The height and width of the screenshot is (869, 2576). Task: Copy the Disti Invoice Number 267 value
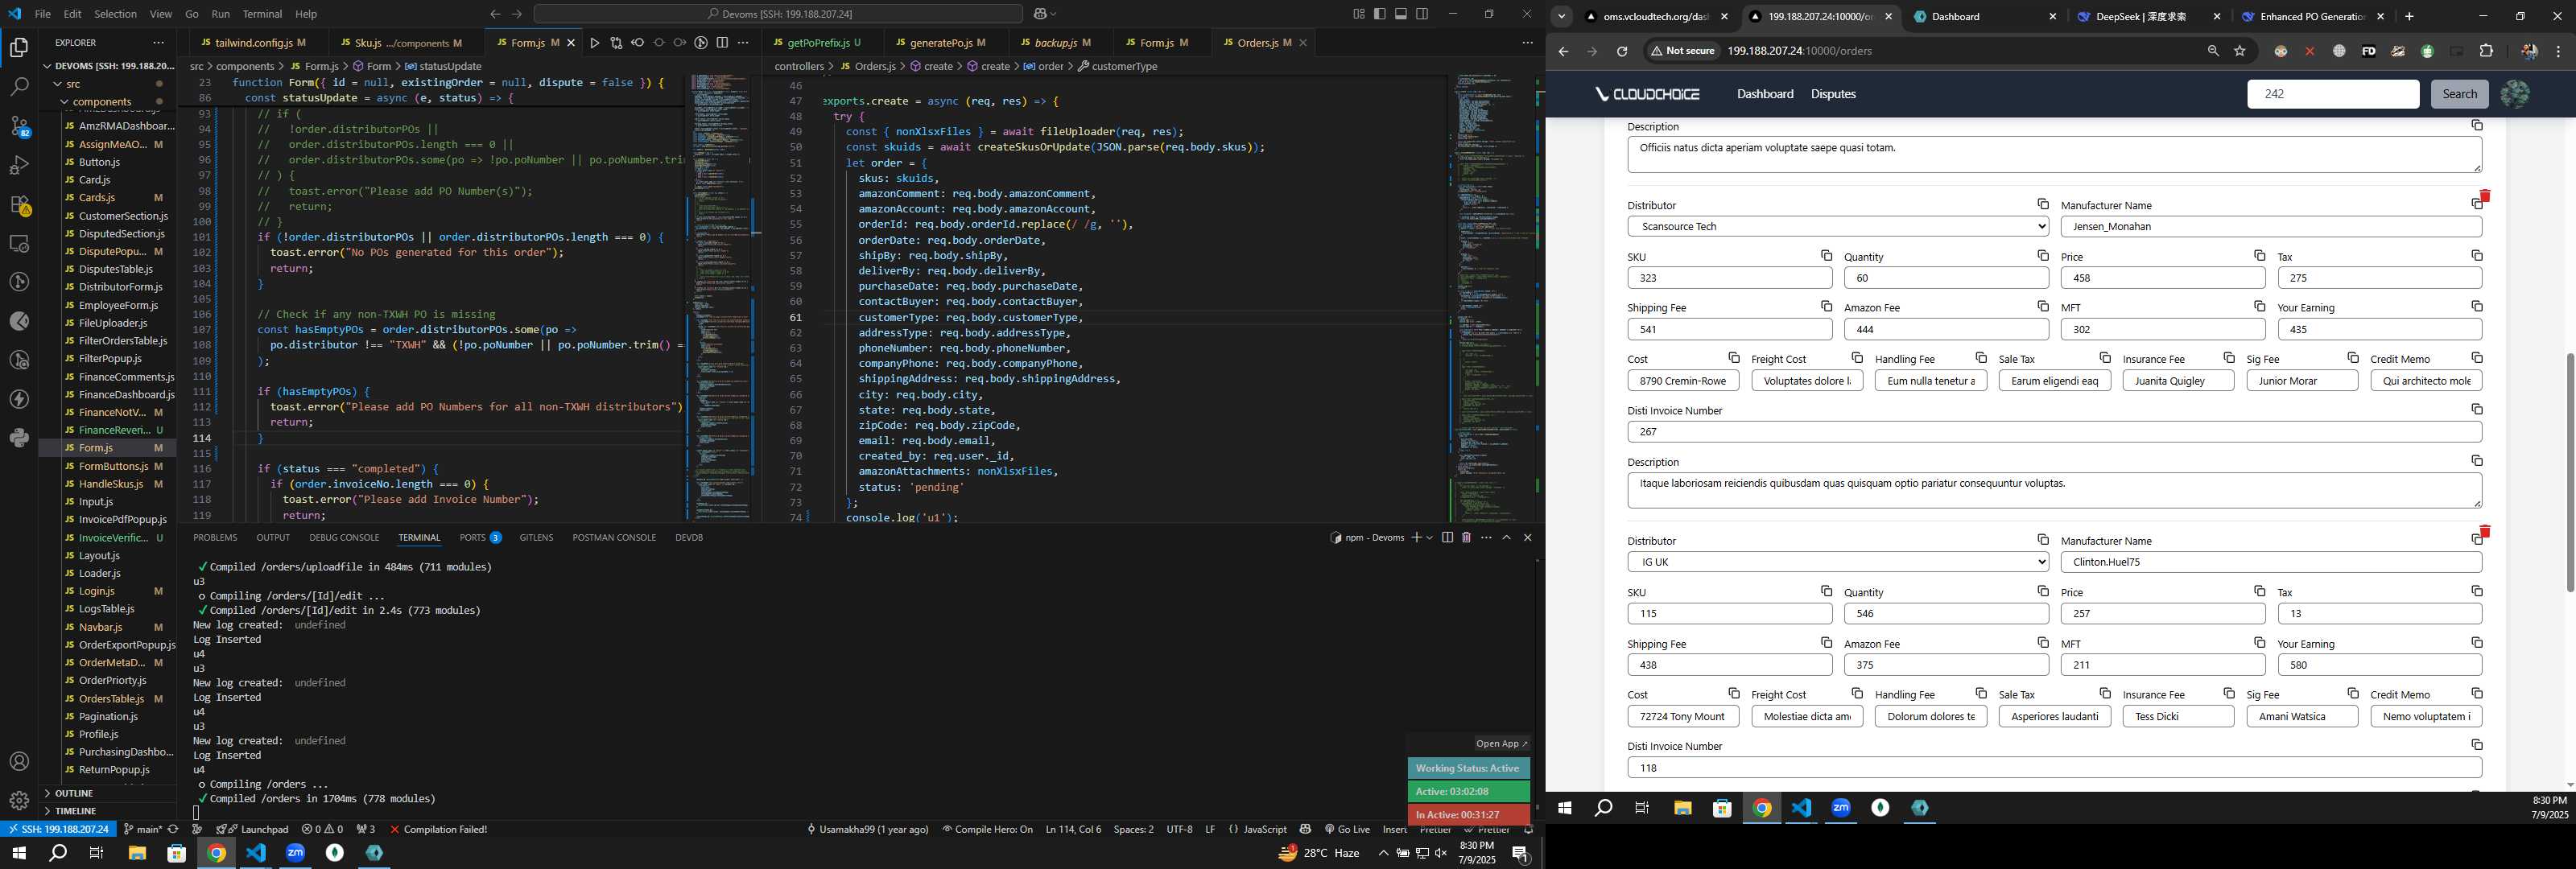[x=2477, y=409]
